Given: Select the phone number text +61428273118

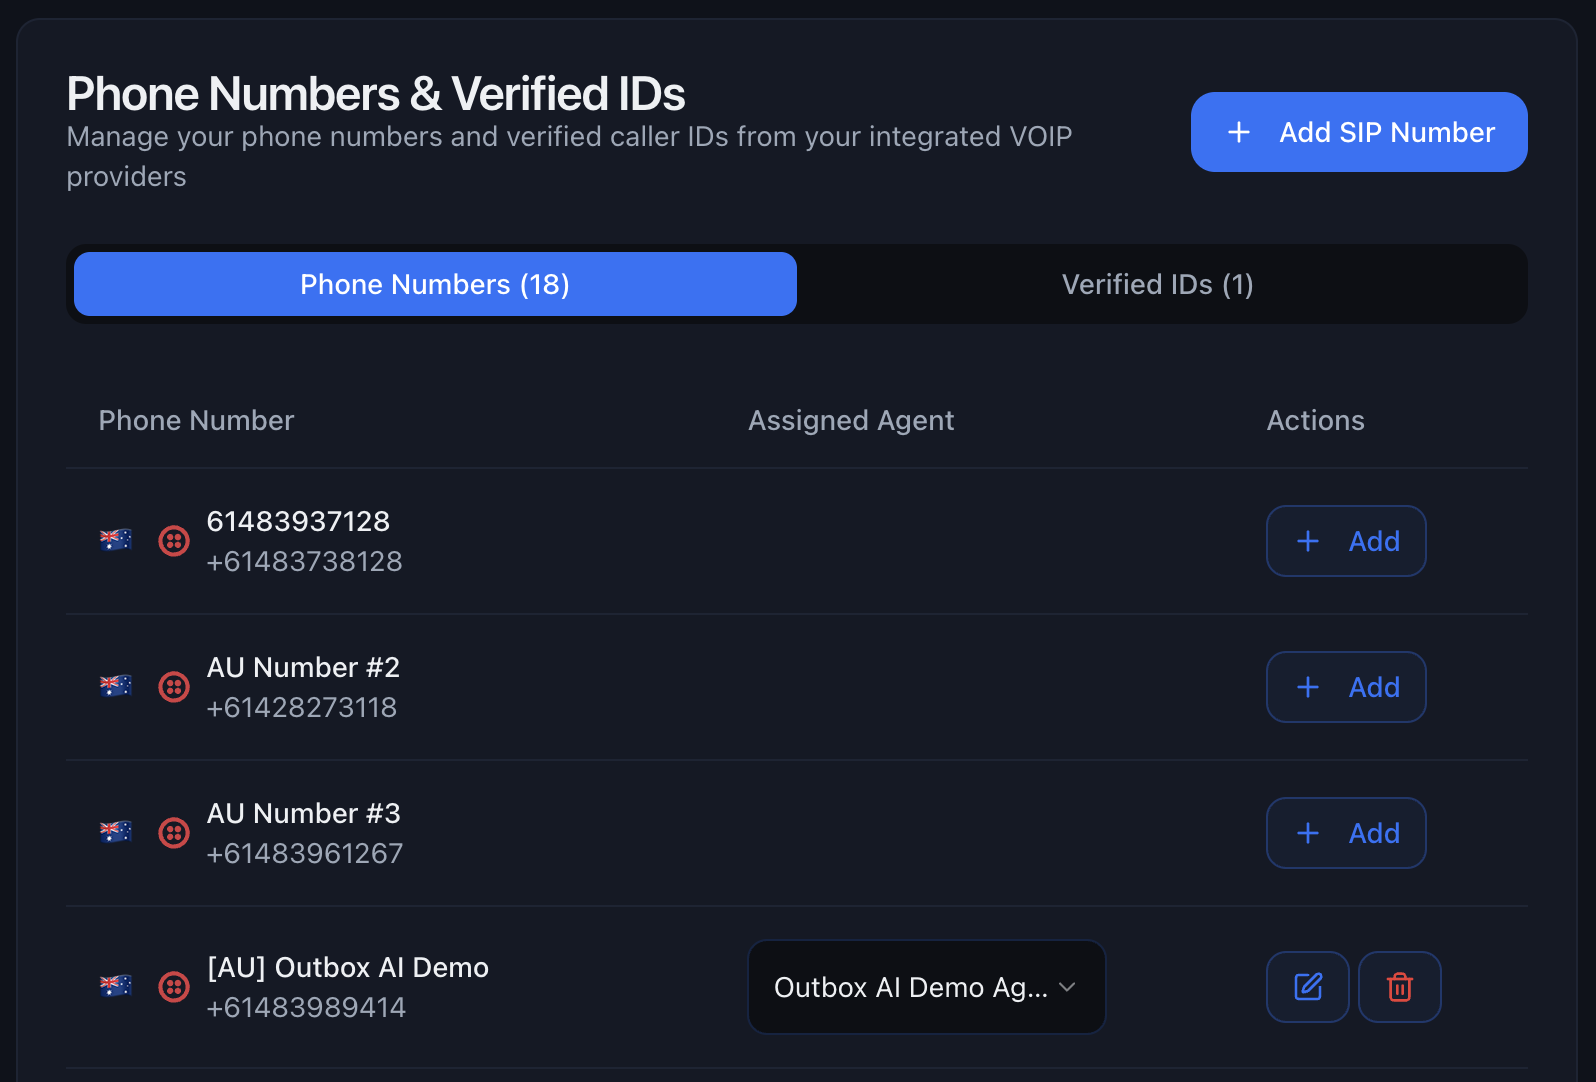Looking at the screenshot, I should (x=301, y=707).
